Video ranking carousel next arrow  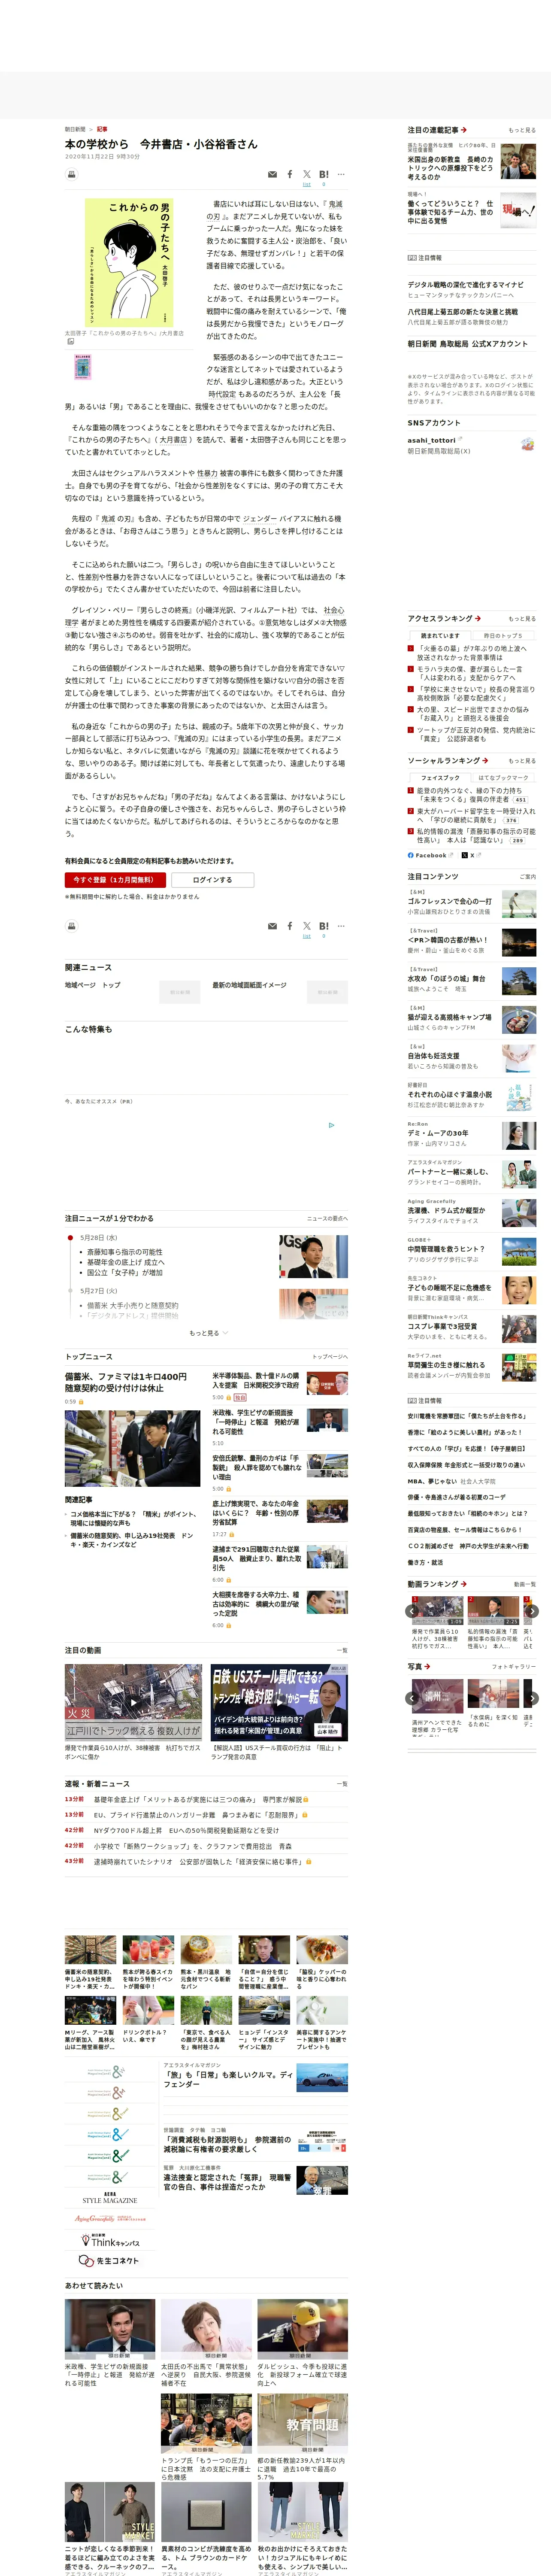pyautogui.click(x=532, y=1611)
